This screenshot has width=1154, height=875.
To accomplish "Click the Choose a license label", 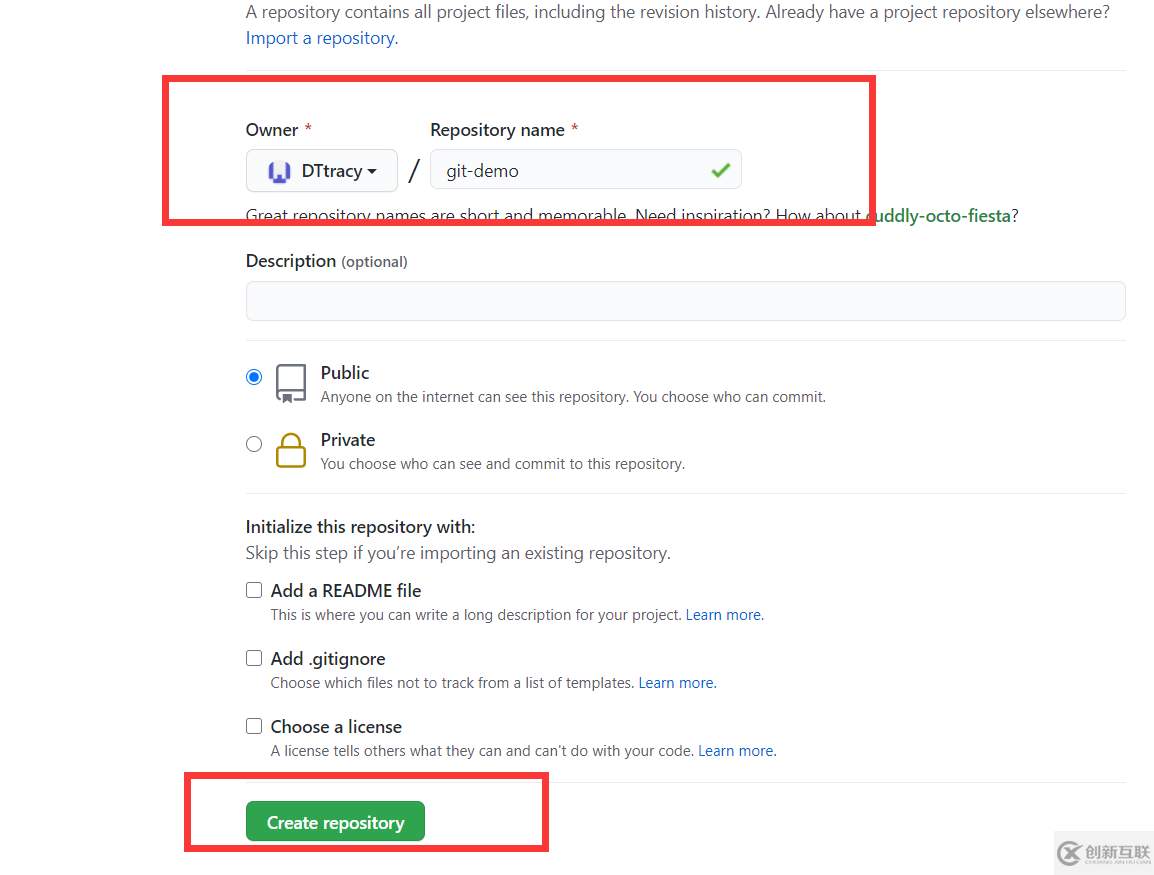I will coord(336,727).
